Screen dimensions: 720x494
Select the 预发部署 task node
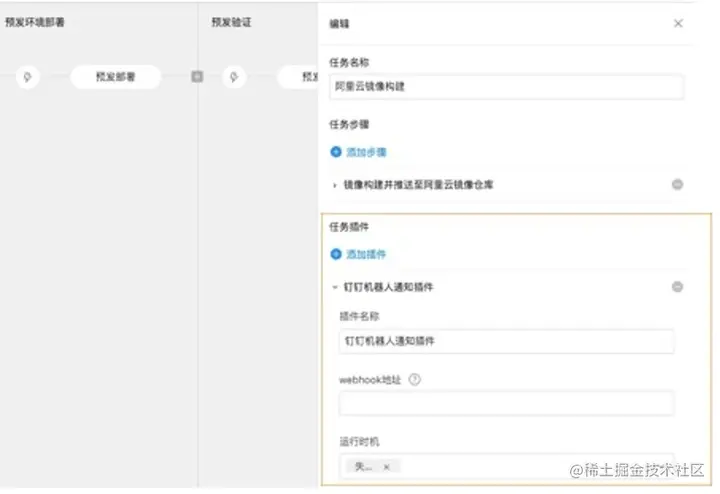click(115, 77)
